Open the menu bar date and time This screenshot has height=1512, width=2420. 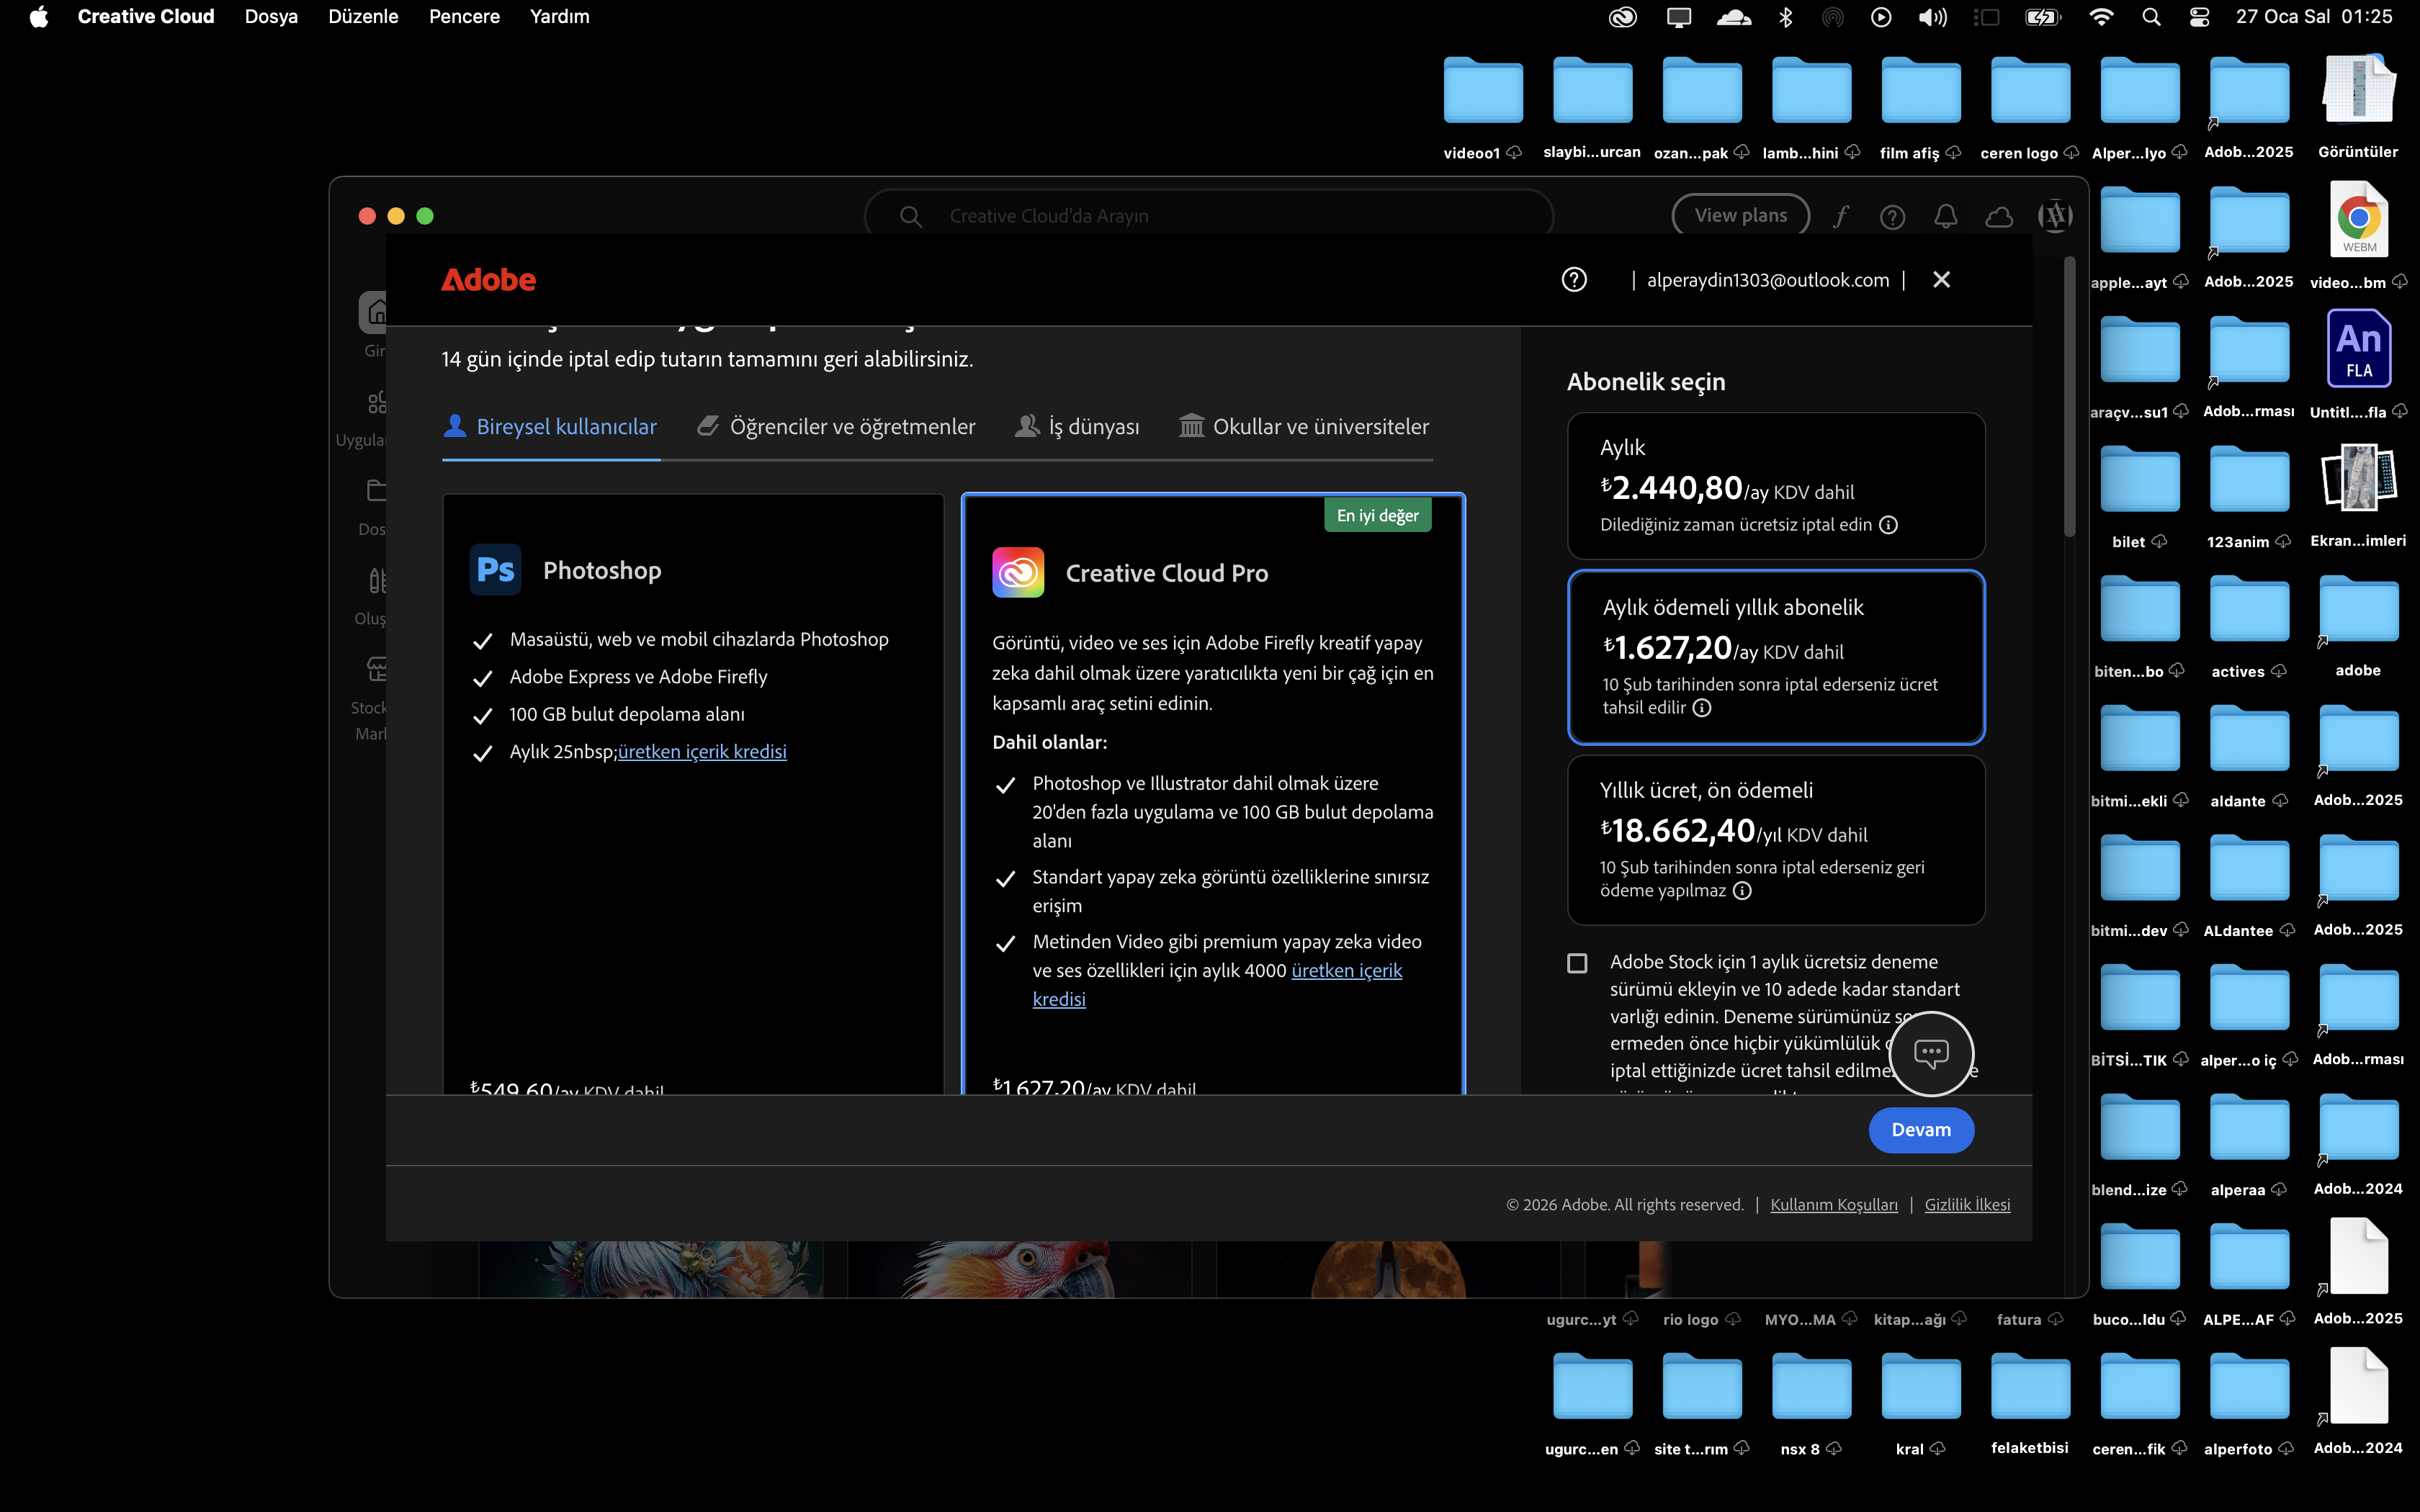2314,17
